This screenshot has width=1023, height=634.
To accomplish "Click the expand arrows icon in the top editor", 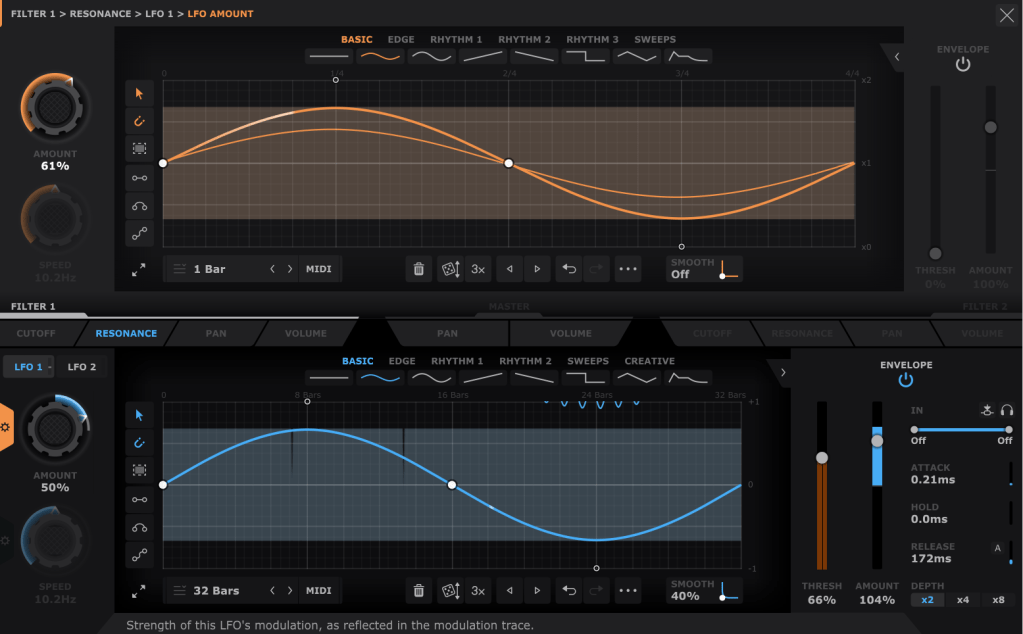I will pos(139,270).
